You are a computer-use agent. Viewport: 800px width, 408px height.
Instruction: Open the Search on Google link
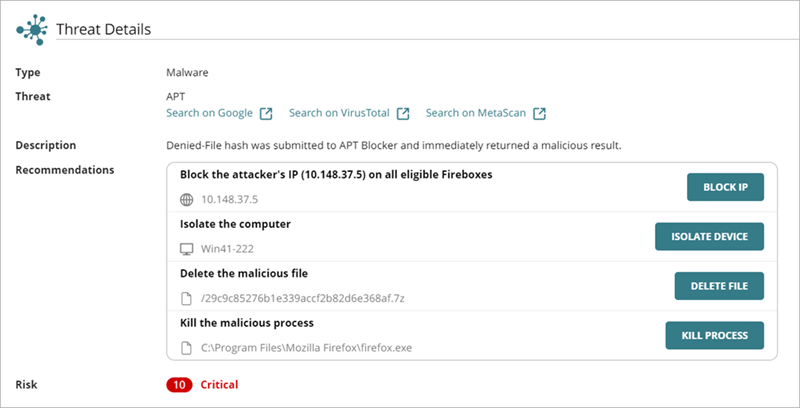pos(210,113)
